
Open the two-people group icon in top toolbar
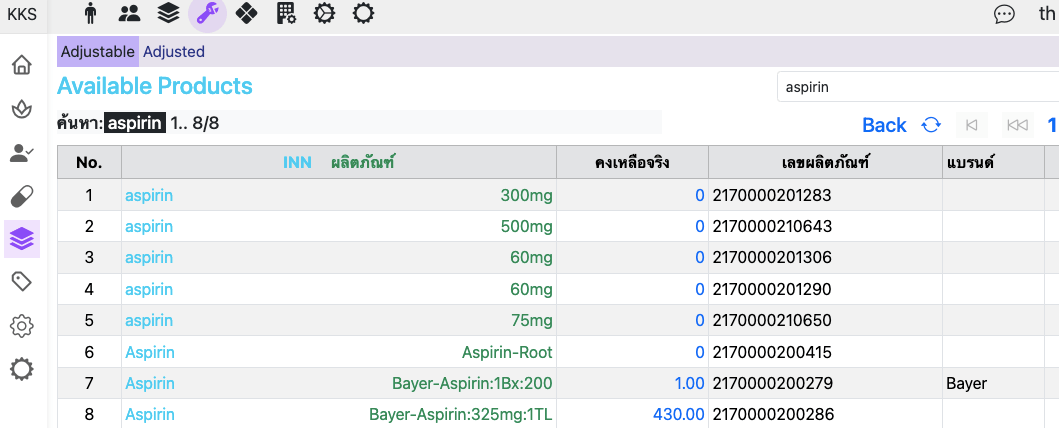coord(130,13)
